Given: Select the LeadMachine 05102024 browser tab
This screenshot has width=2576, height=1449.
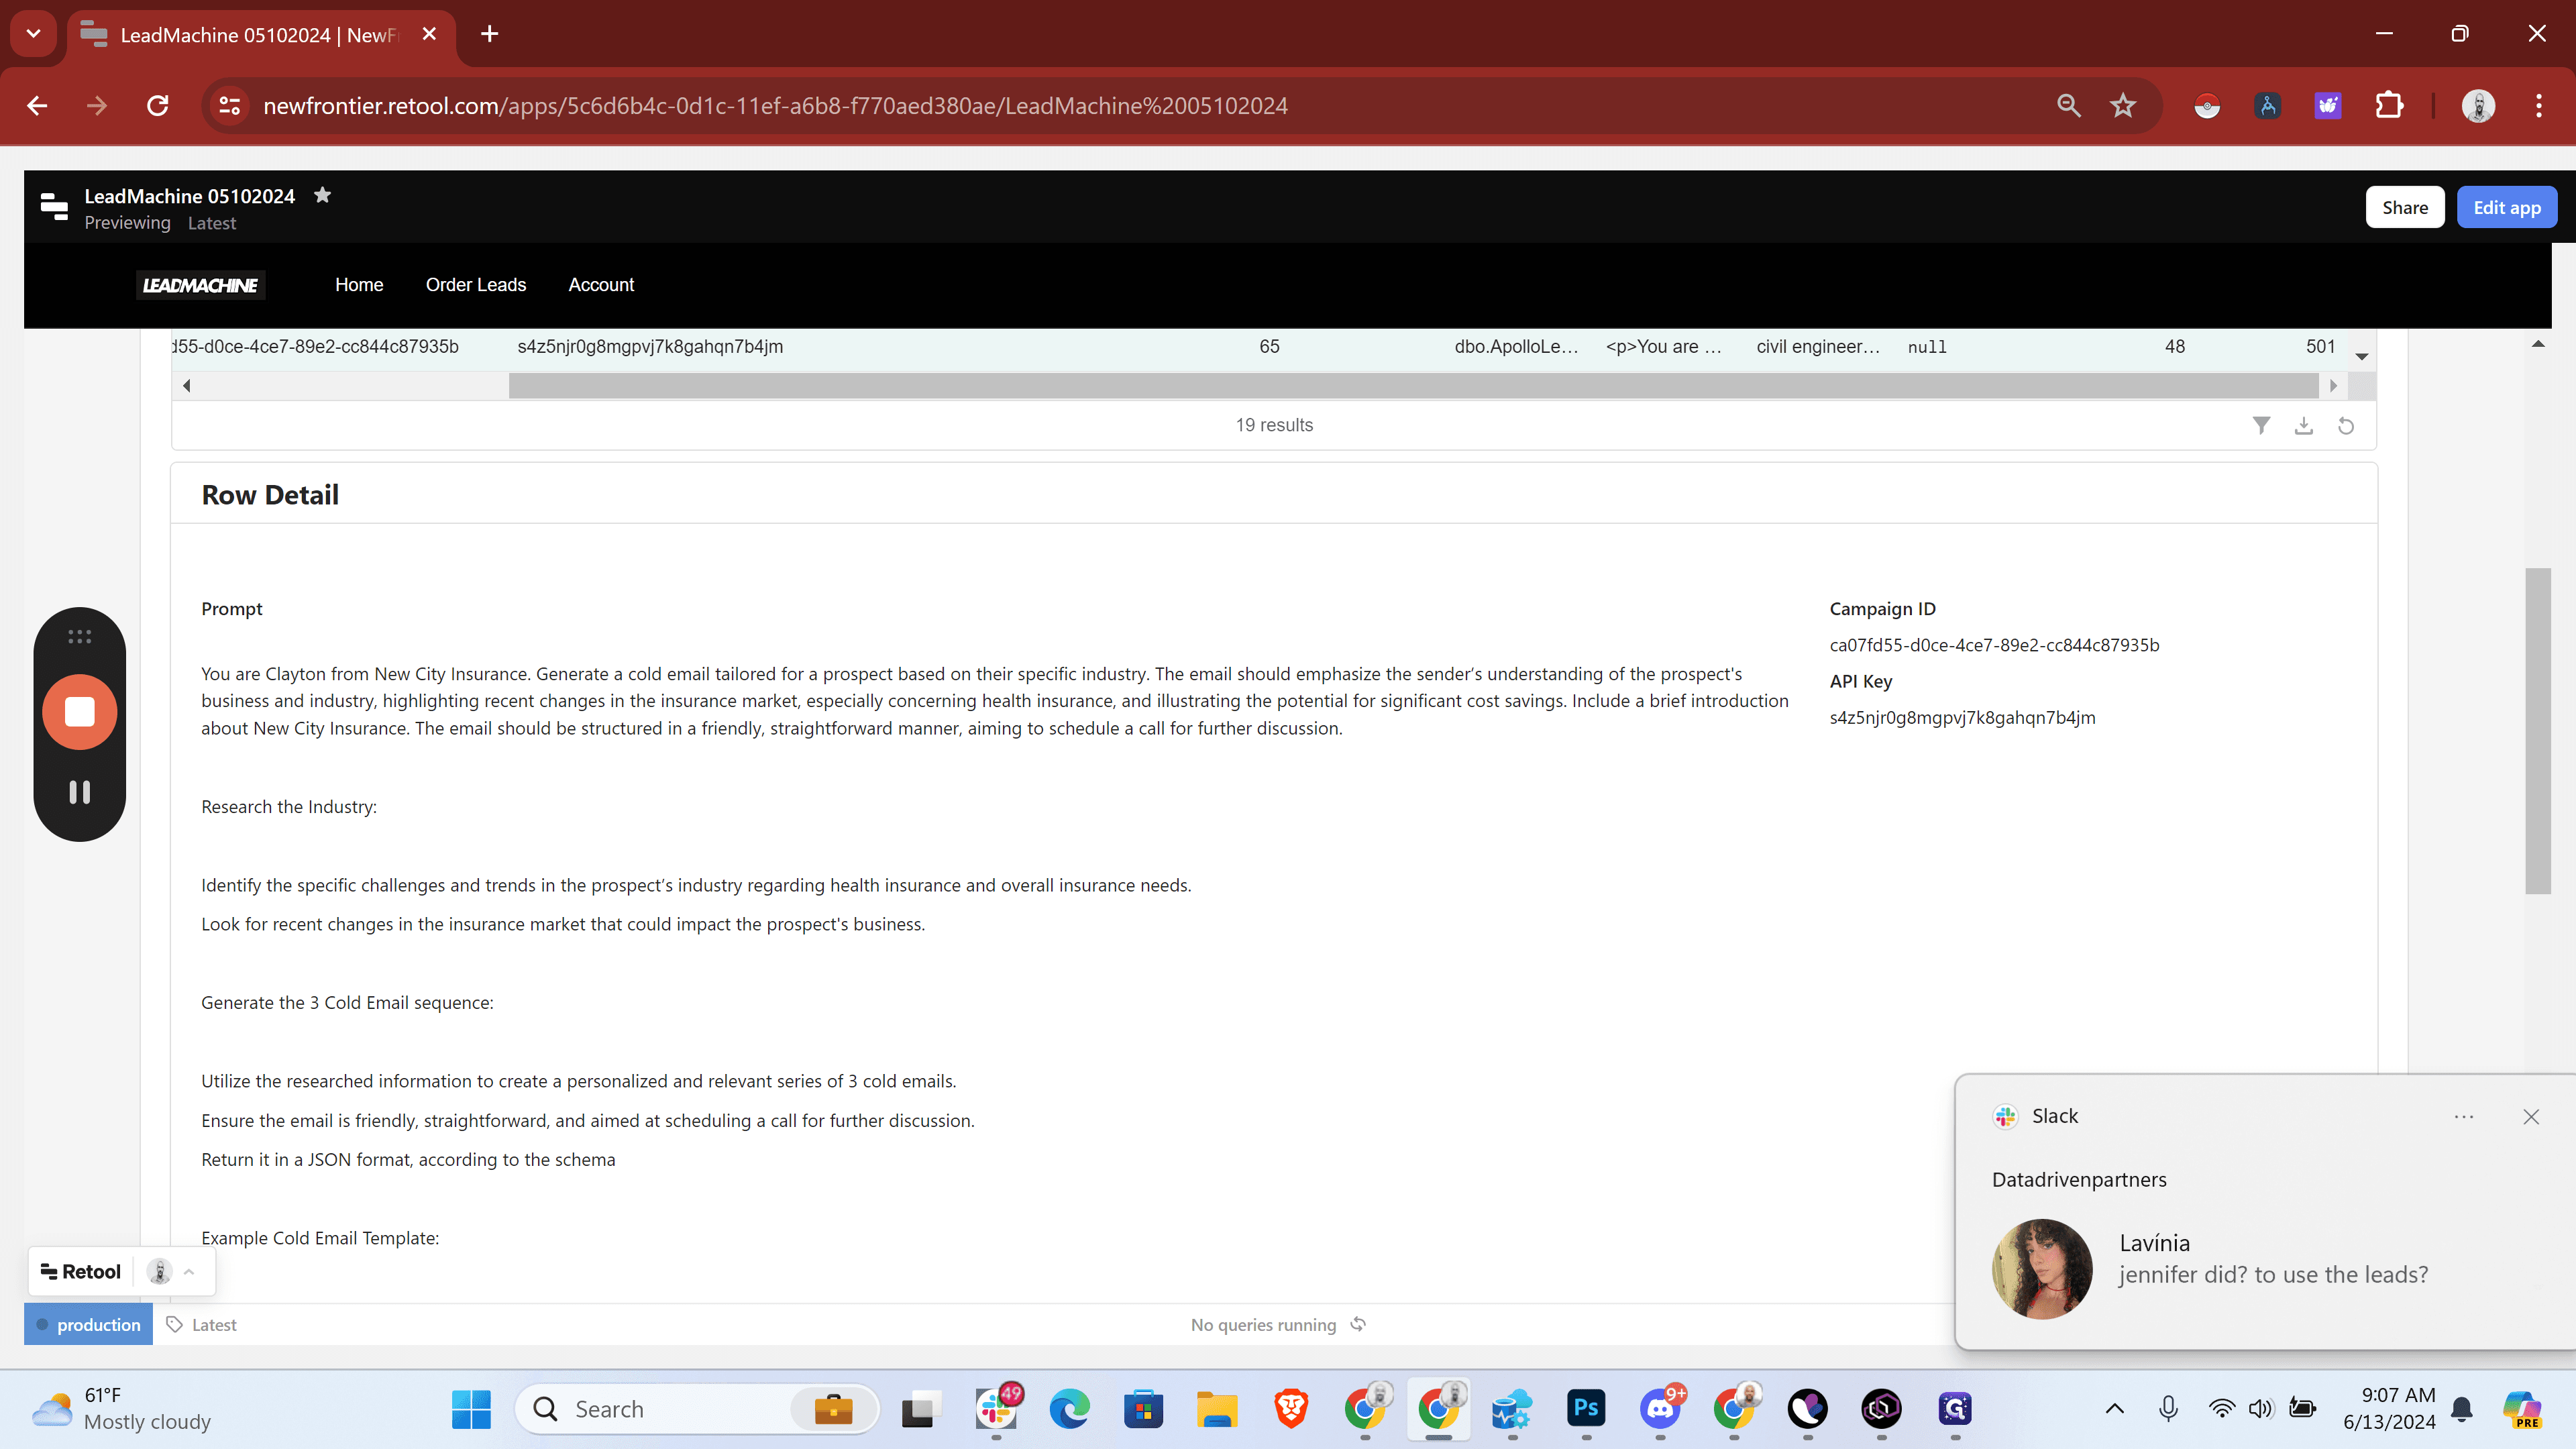Looking at the screenshot, I should point(260,35).
